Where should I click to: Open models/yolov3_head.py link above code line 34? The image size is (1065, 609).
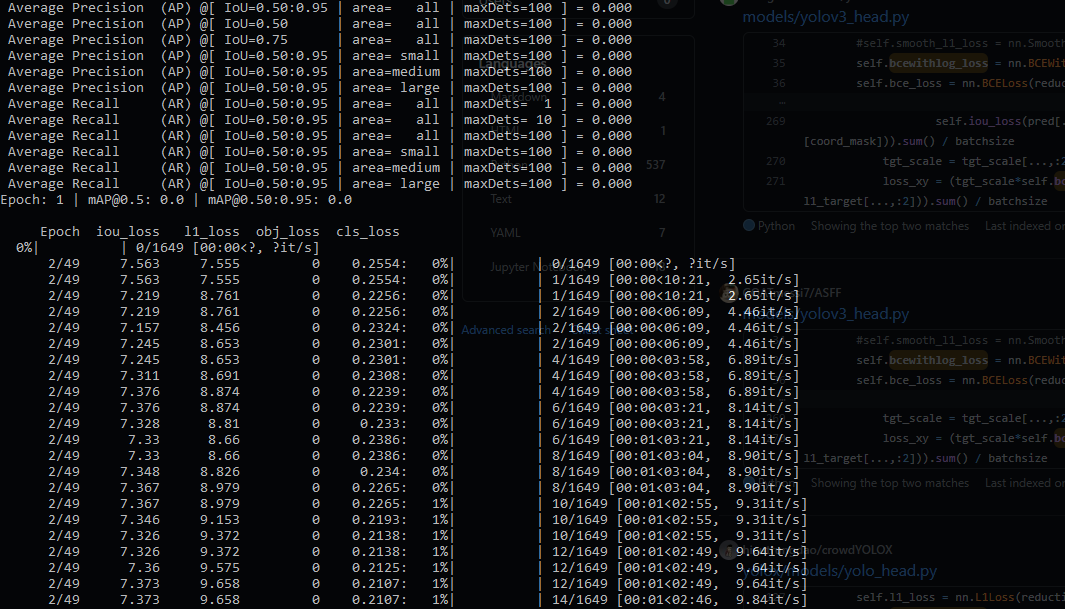click(825, 17)
